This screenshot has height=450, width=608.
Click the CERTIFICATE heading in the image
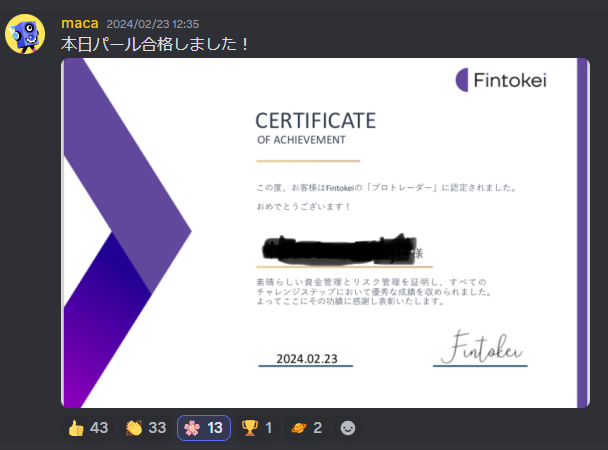(x=316, y=121)
